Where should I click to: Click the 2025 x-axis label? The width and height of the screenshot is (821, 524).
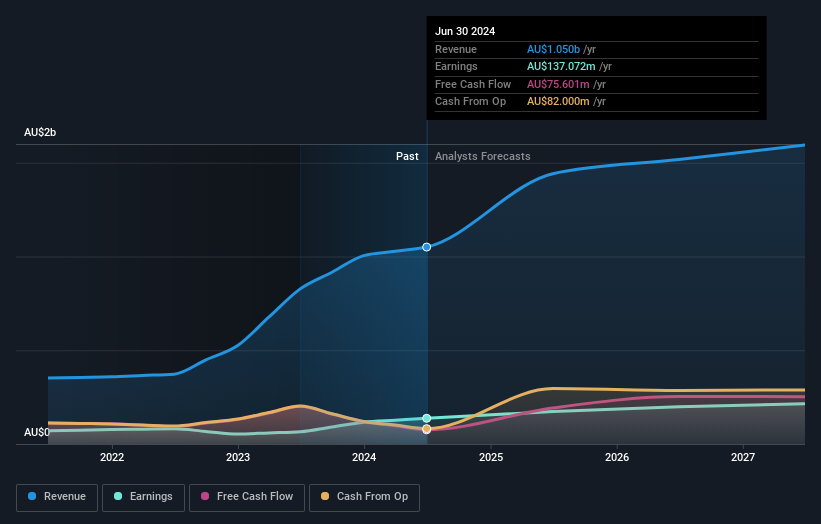tap(491, 458)
